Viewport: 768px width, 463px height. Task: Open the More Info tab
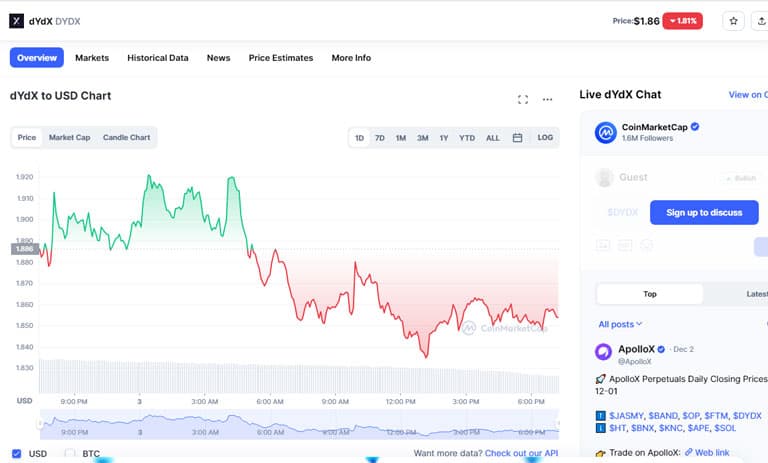[351, 58]
